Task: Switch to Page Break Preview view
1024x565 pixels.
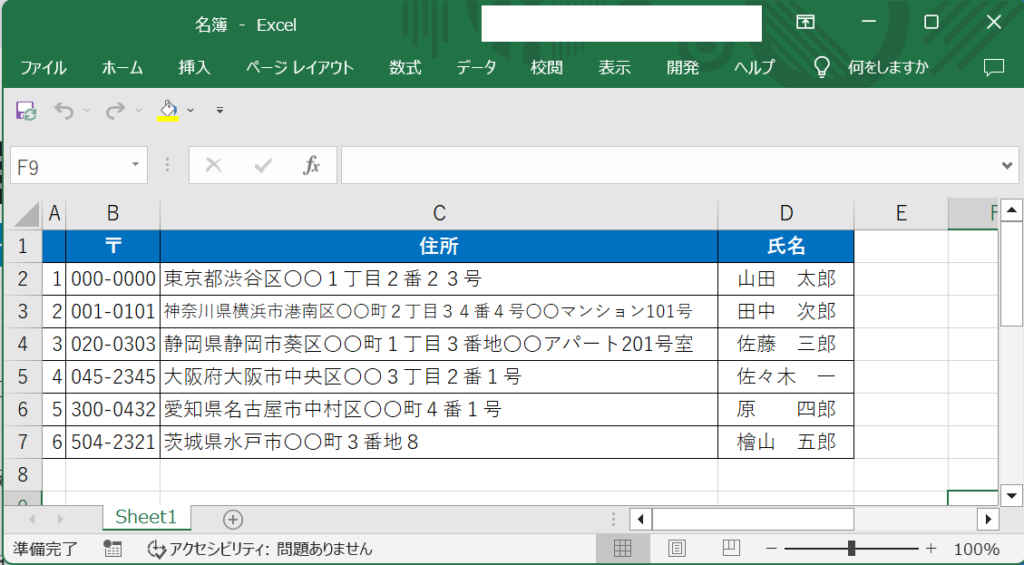Action: (731, 548)
